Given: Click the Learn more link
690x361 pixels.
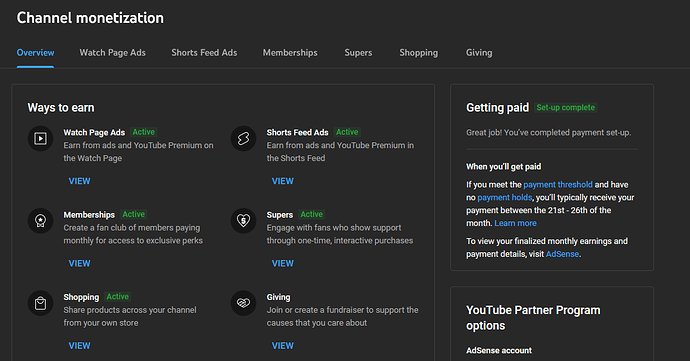Looking at the screenshot, I should click(x=515, y=223).
